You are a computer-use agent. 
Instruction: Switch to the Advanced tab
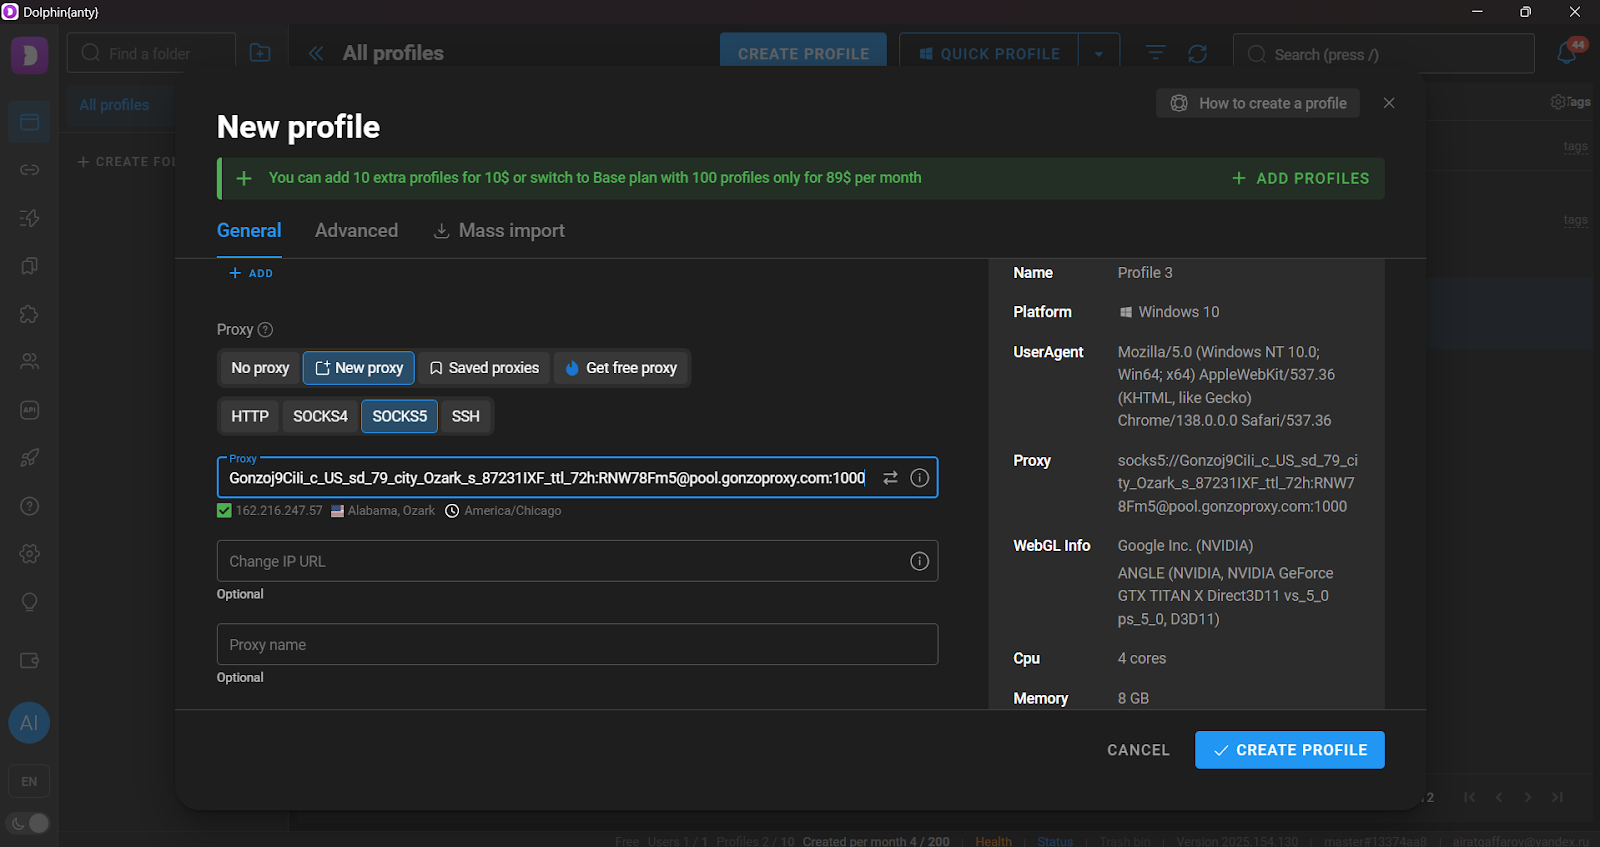[x=356, y=230]
